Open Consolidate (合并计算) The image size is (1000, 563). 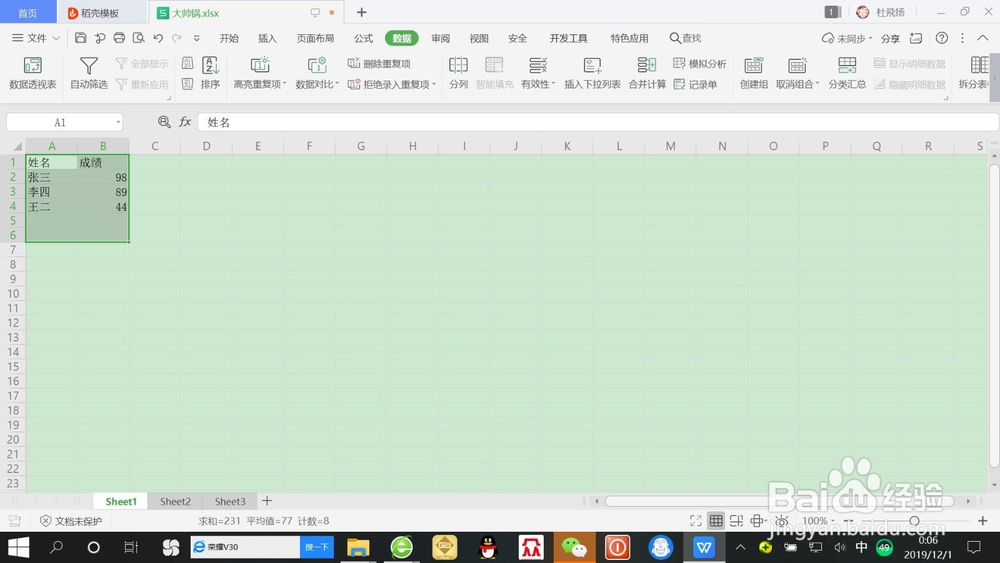tap(647, 73)
